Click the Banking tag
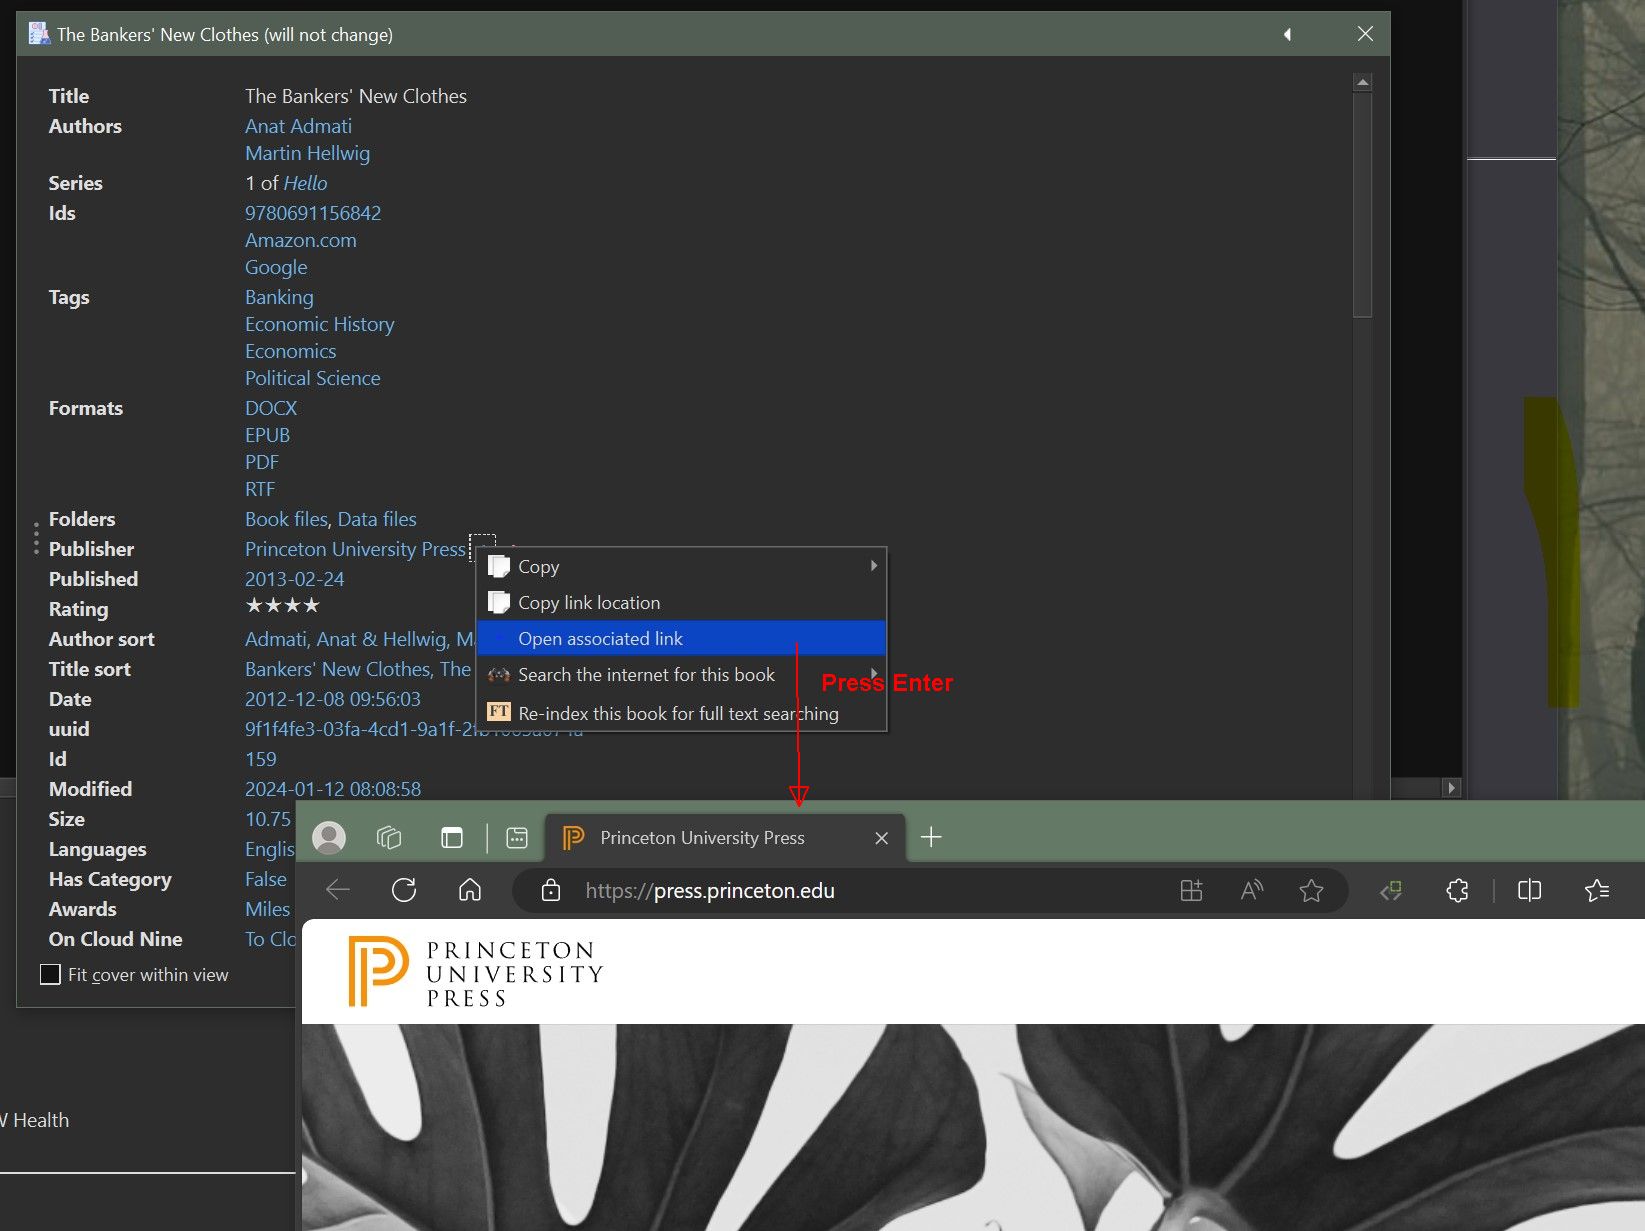The width and height of the screenshot is (1645, 1231). (279, 297)
